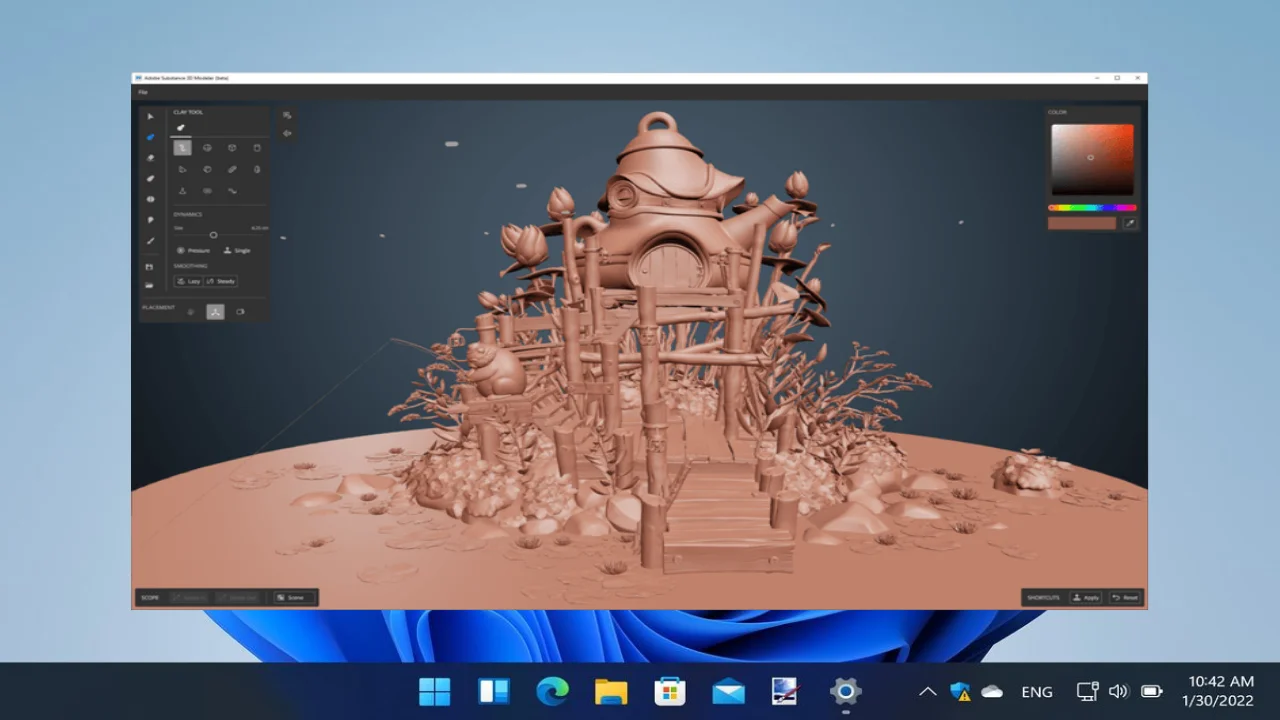
Task: Enable the Single stroke option
Action: [236, 250]
